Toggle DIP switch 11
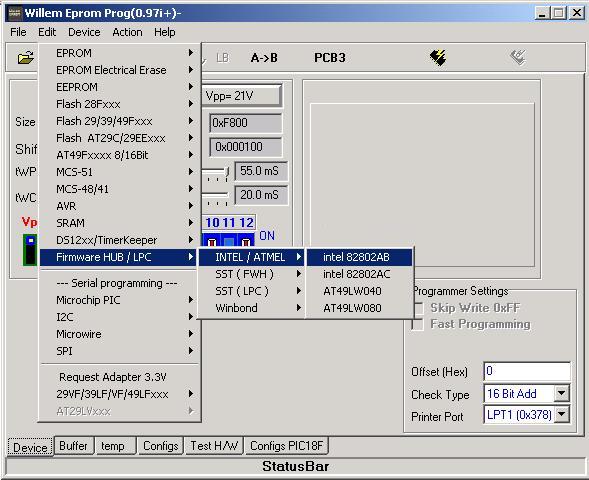Viewport: 589px width, 480px height. (x=229, y=240)
